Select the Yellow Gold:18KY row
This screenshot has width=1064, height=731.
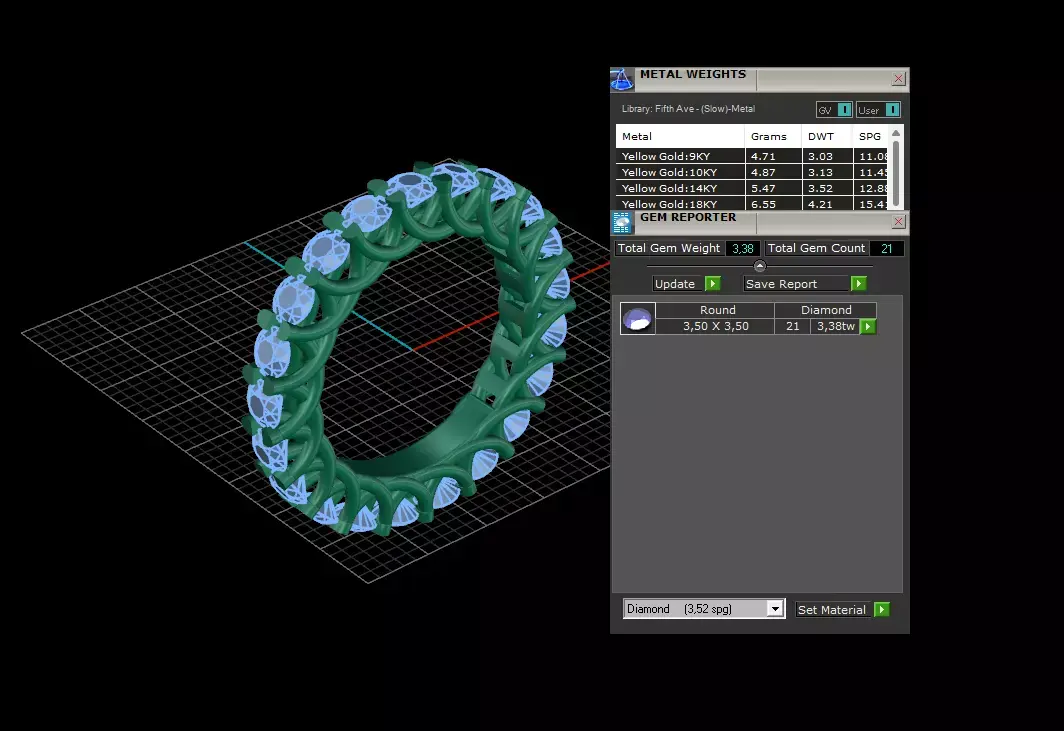pyautogui.click(x=752, y=204)
